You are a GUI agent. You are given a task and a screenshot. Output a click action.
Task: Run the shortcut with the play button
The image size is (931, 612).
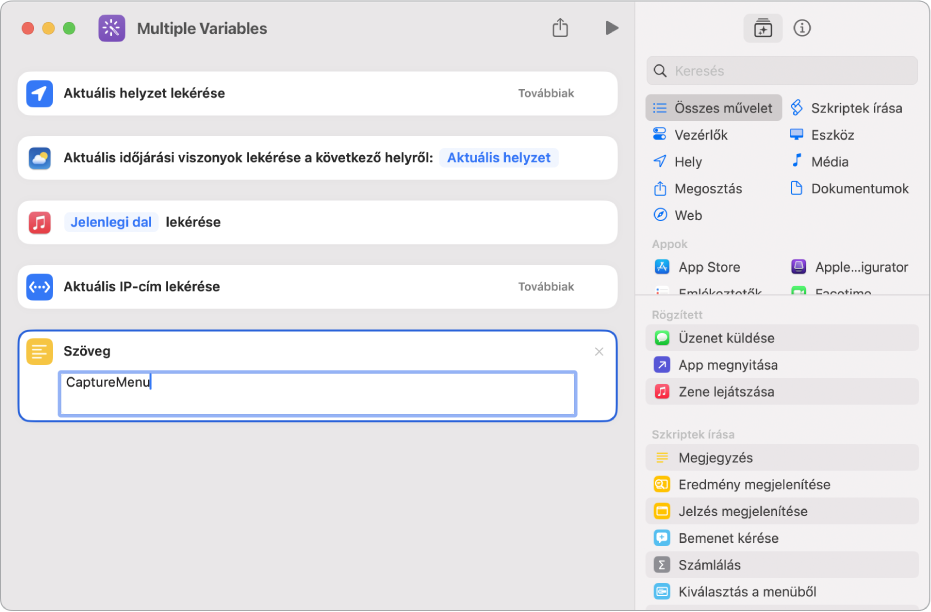click(612, 28)
